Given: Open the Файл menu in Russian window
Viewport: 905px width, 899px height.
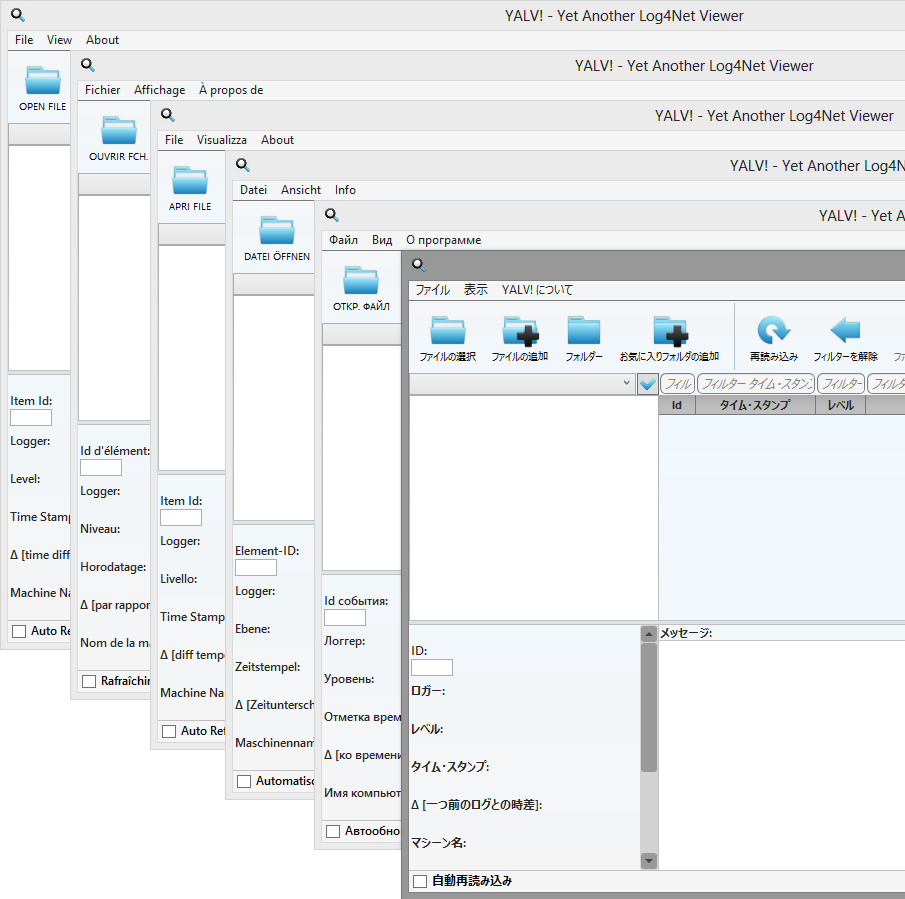Looking at the screenshot, I should (x=343, y=240).
